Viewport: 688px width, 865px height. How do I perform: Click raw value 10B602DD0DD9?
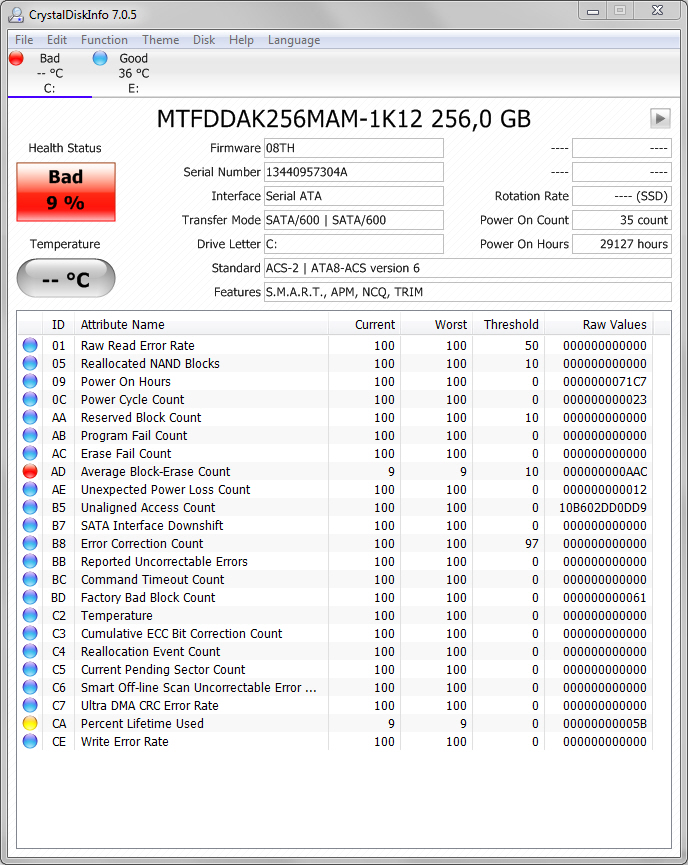[602, 508]
